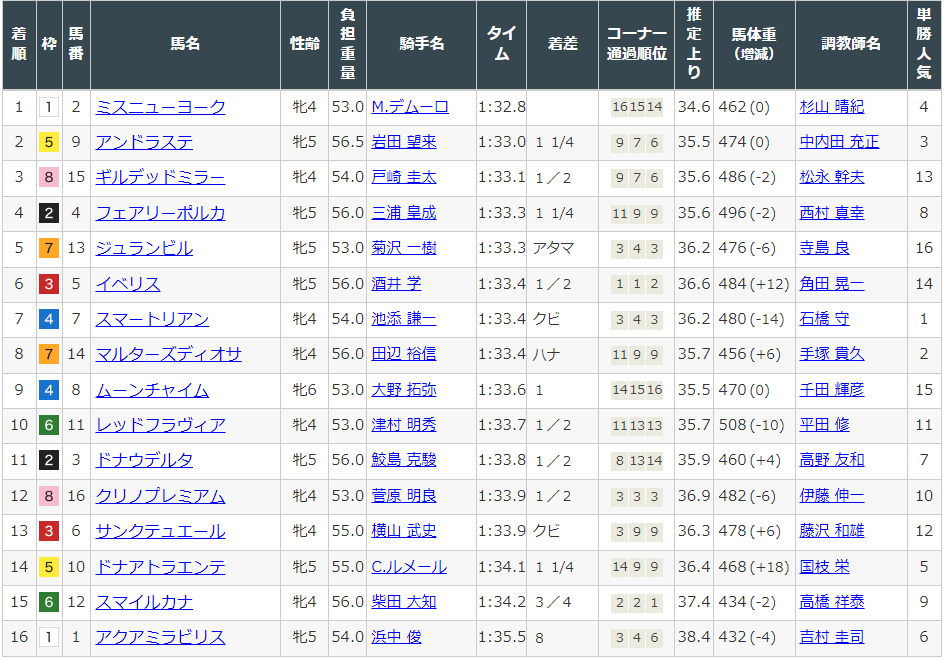
Task: Select the 着差 column header
Action: (562, 45)
